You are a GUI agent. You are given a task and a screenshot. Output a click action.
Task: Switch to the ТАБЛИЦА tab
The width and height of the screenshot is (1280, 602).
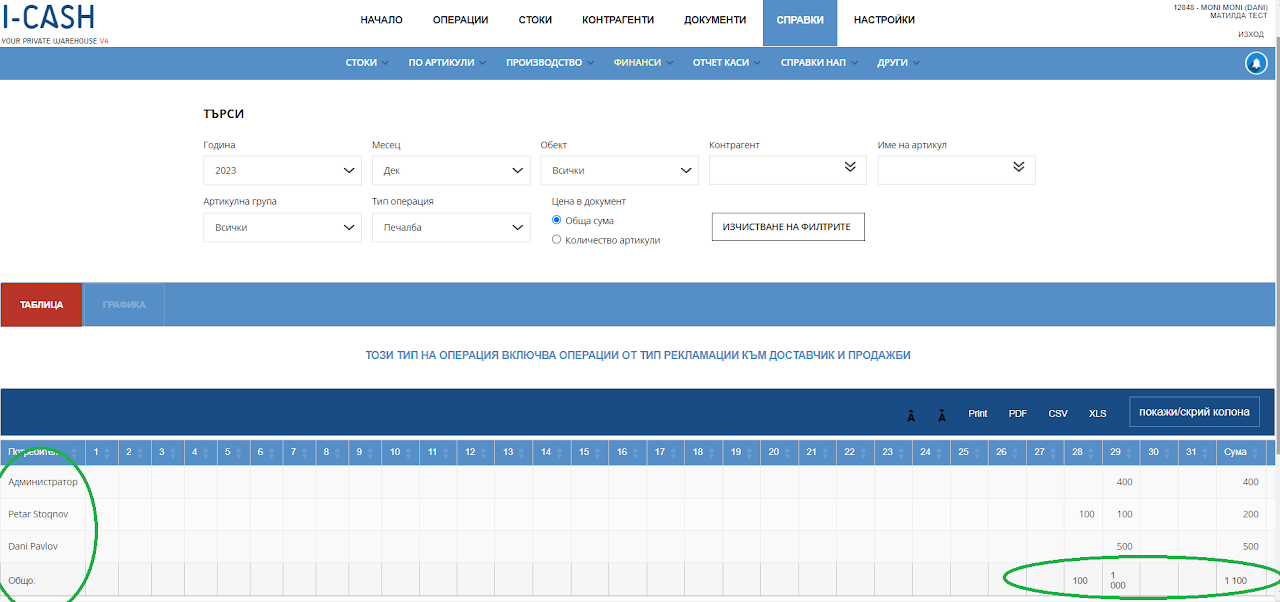click(x=42, y=304)
